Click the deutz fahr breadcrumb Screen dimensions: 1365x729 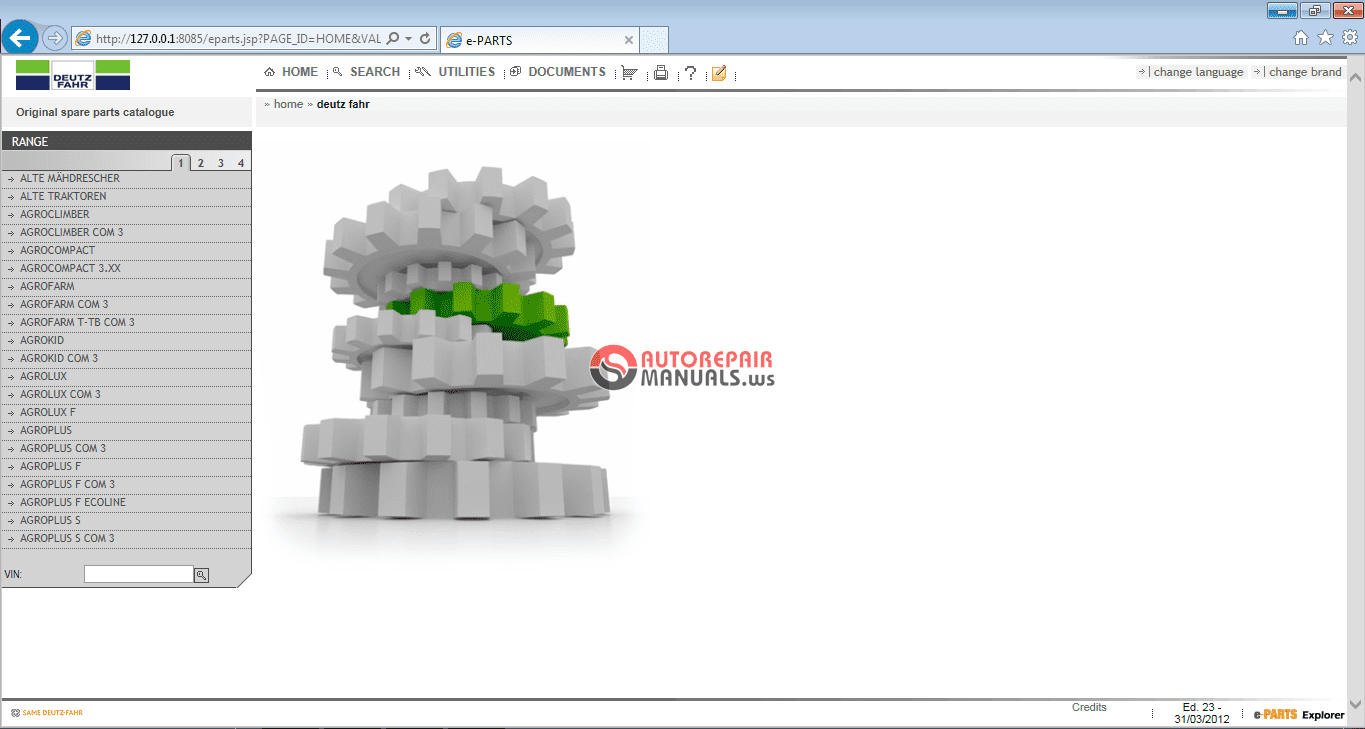tap(343, 104)
